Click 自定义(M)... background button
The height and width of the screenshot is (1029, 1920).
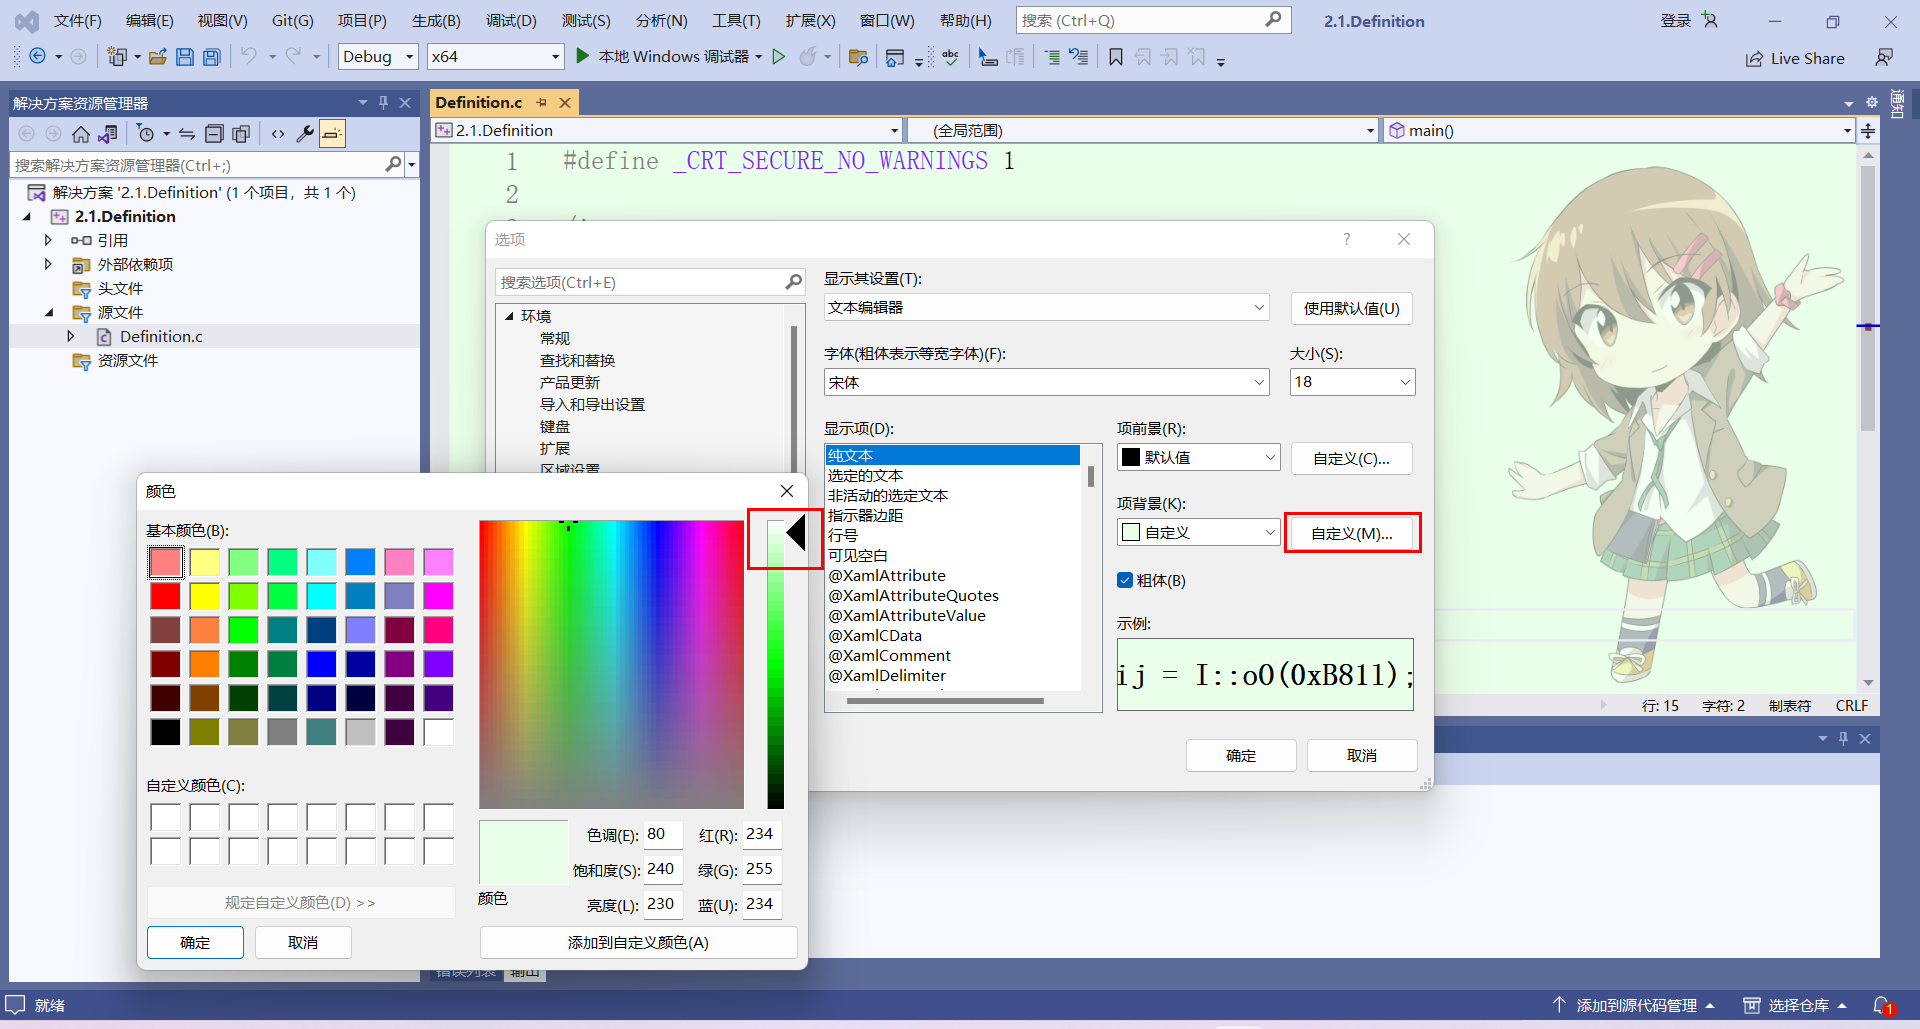1351,533
